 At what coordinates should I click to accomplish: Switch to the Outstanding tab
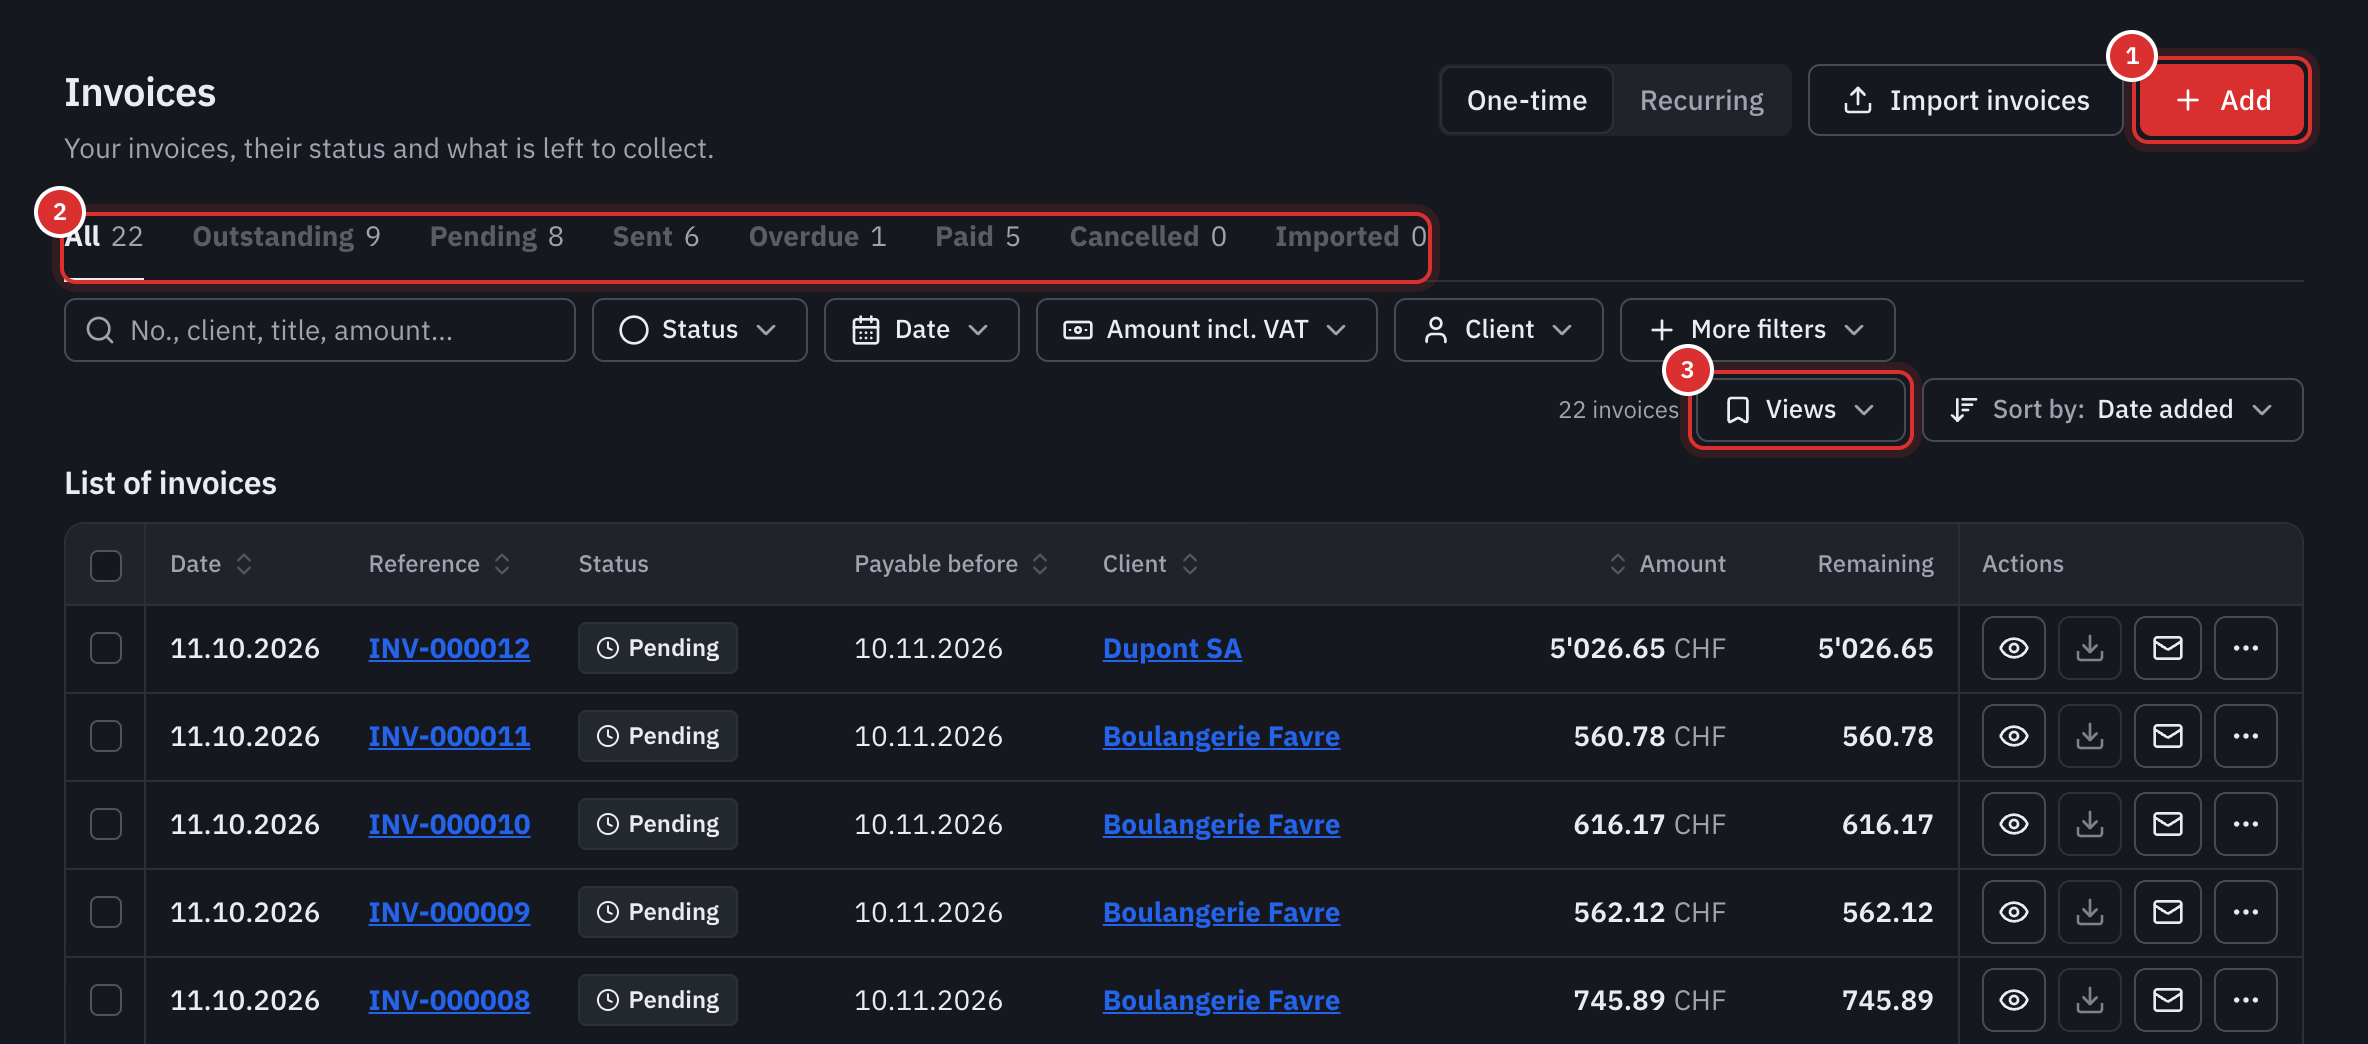click(286, 237)
